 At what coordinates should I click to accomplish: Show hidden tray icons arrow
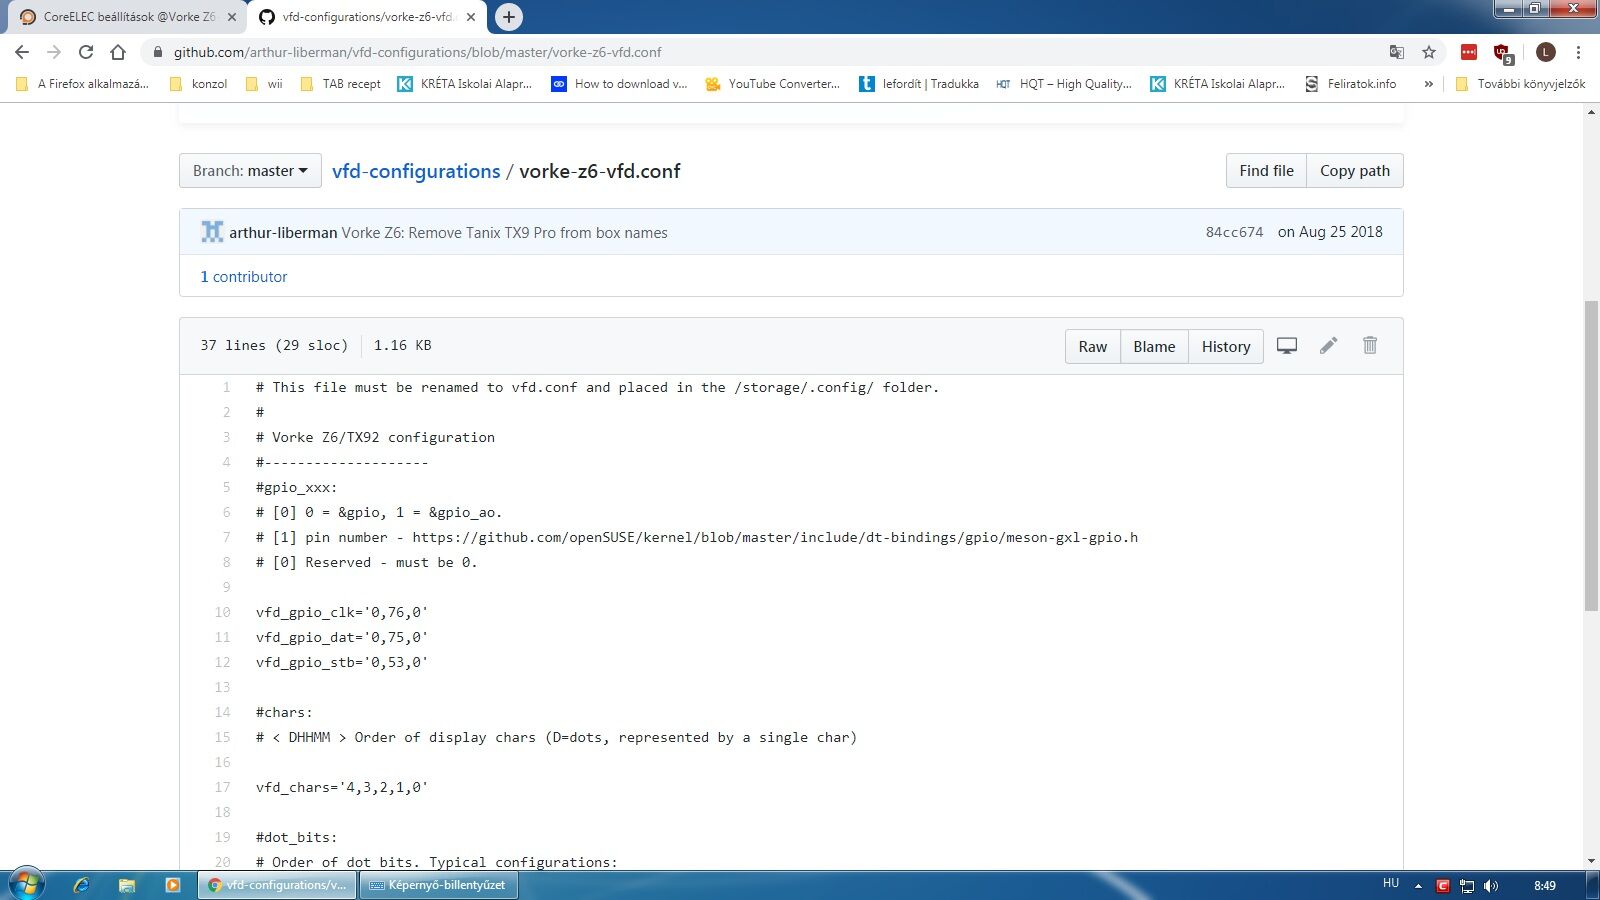click(1418, 886)
